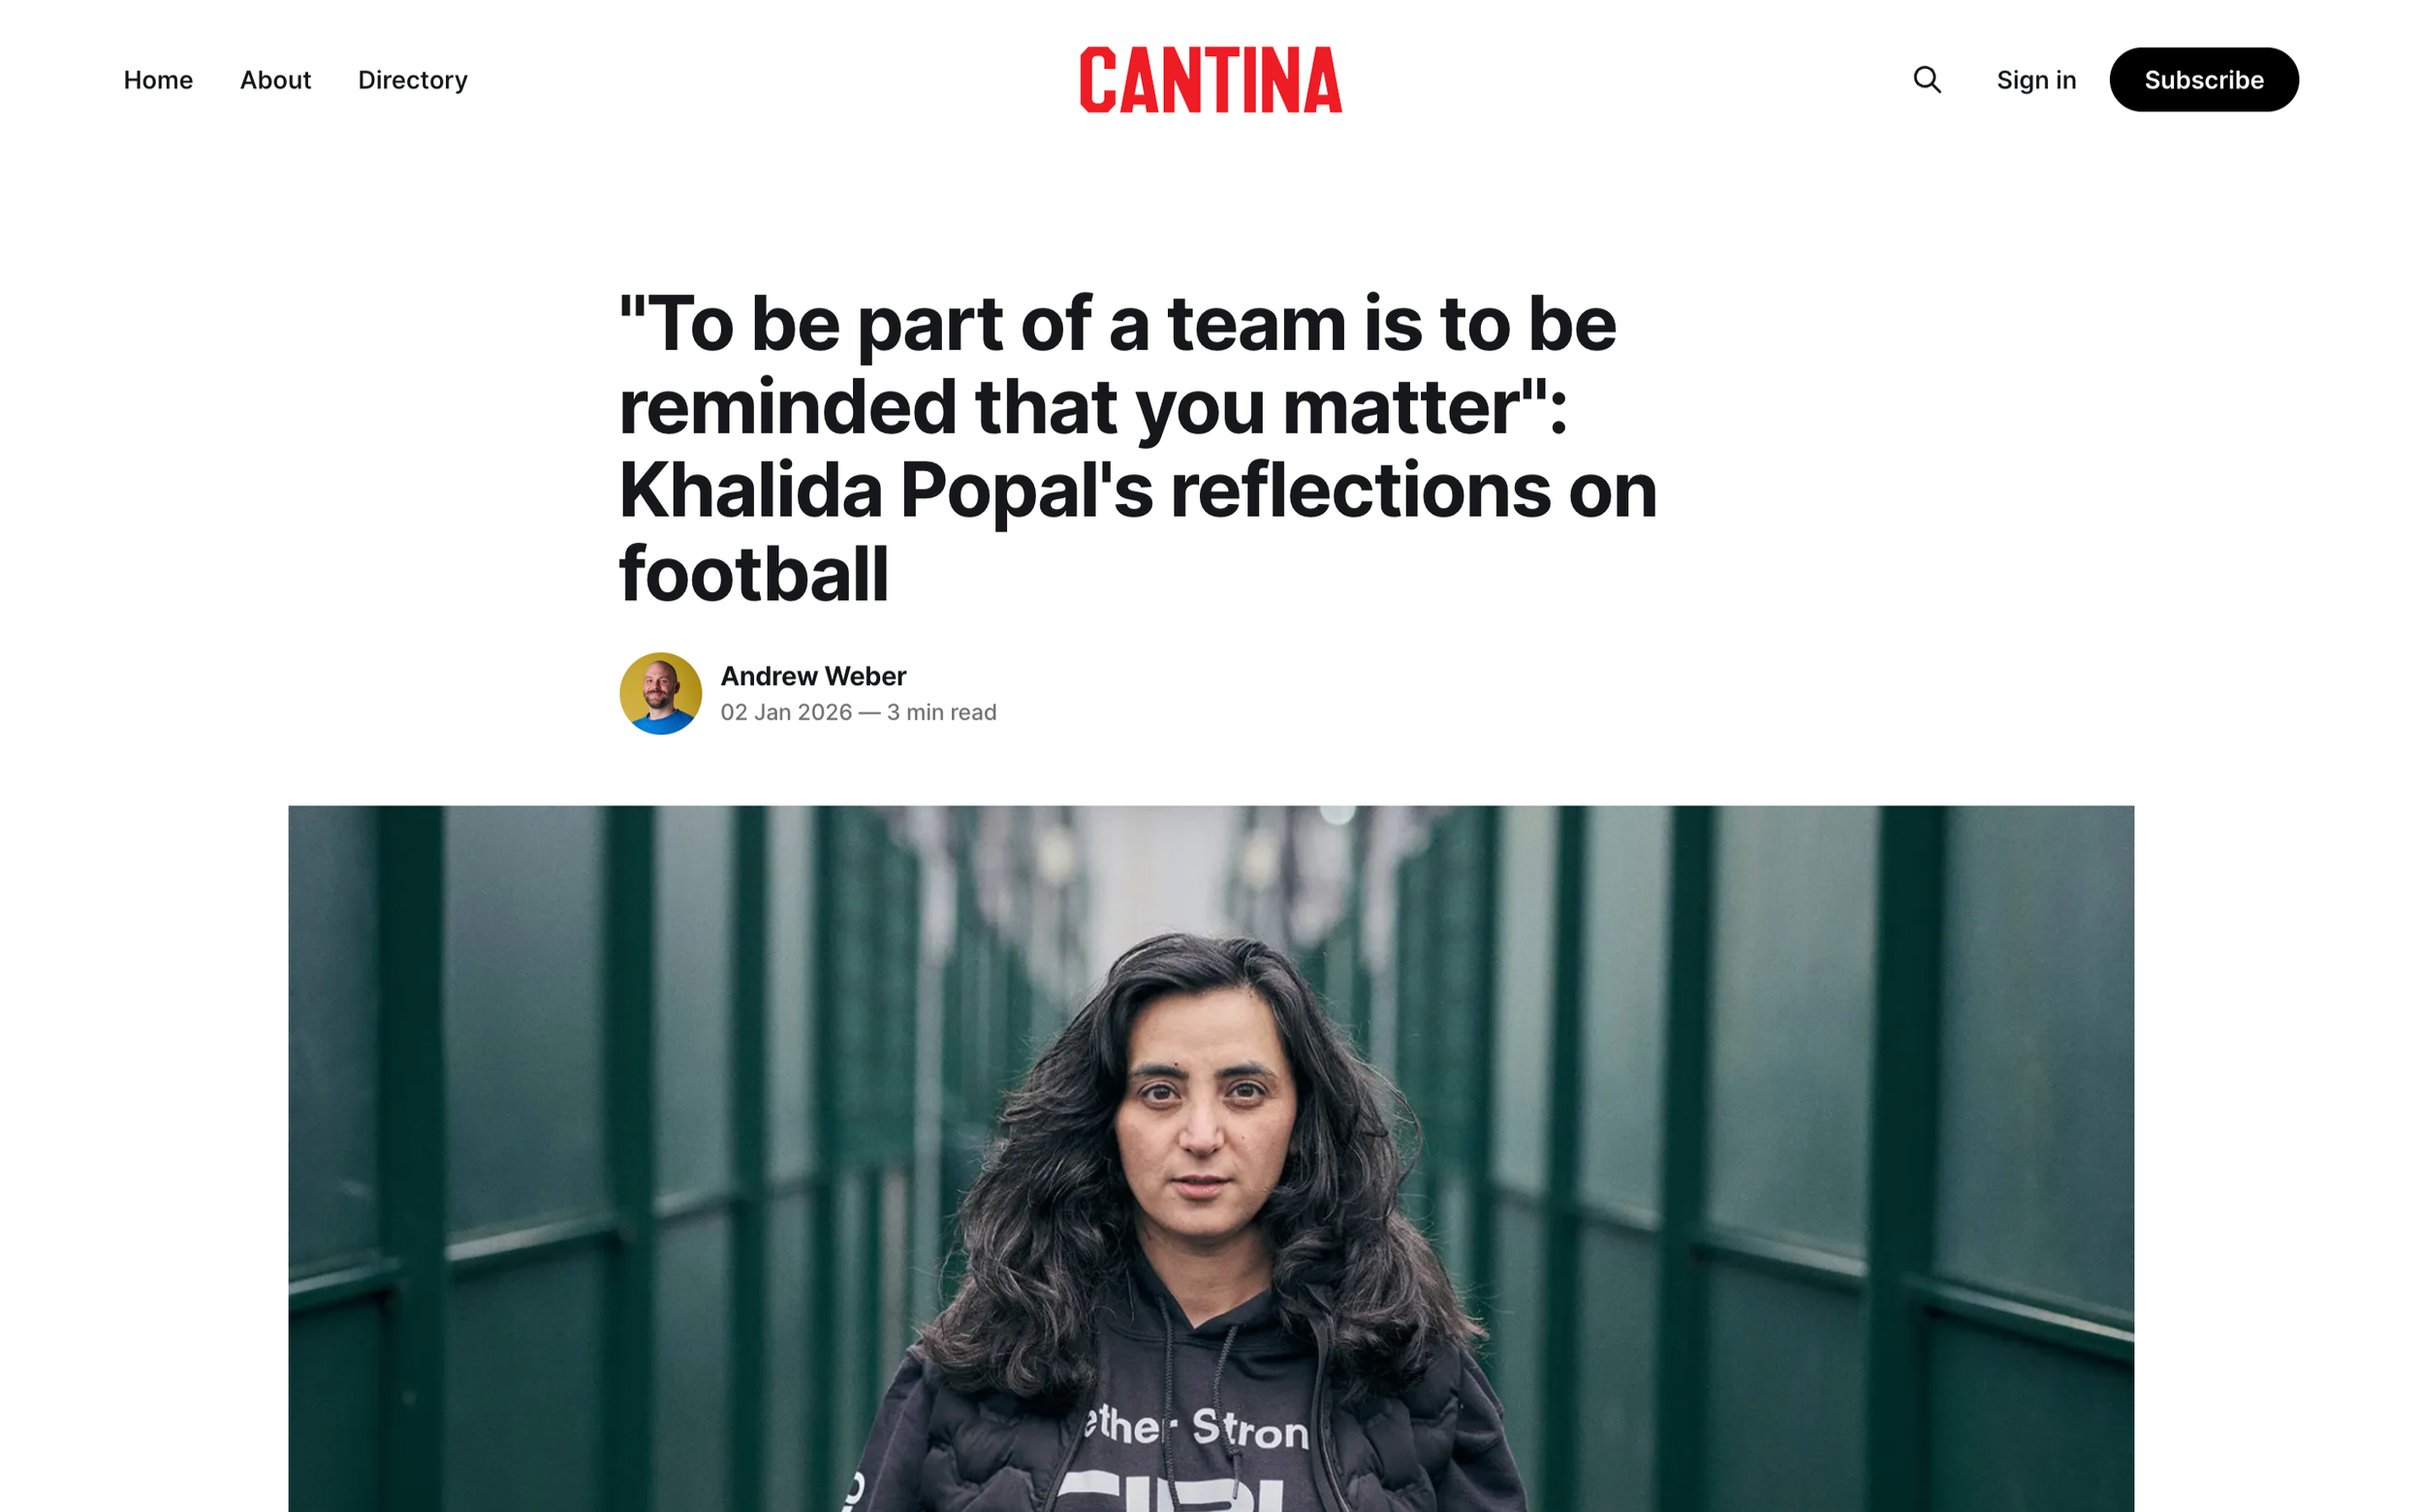This screenshot has height=1512, width=2423.
Task: Click the Sign in link
Action: tap(2036, 80)
